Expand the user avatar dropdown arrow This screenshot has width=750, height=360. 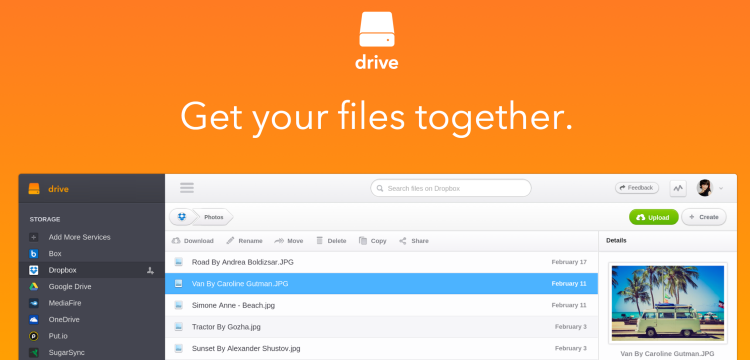[x=721, y=189]
